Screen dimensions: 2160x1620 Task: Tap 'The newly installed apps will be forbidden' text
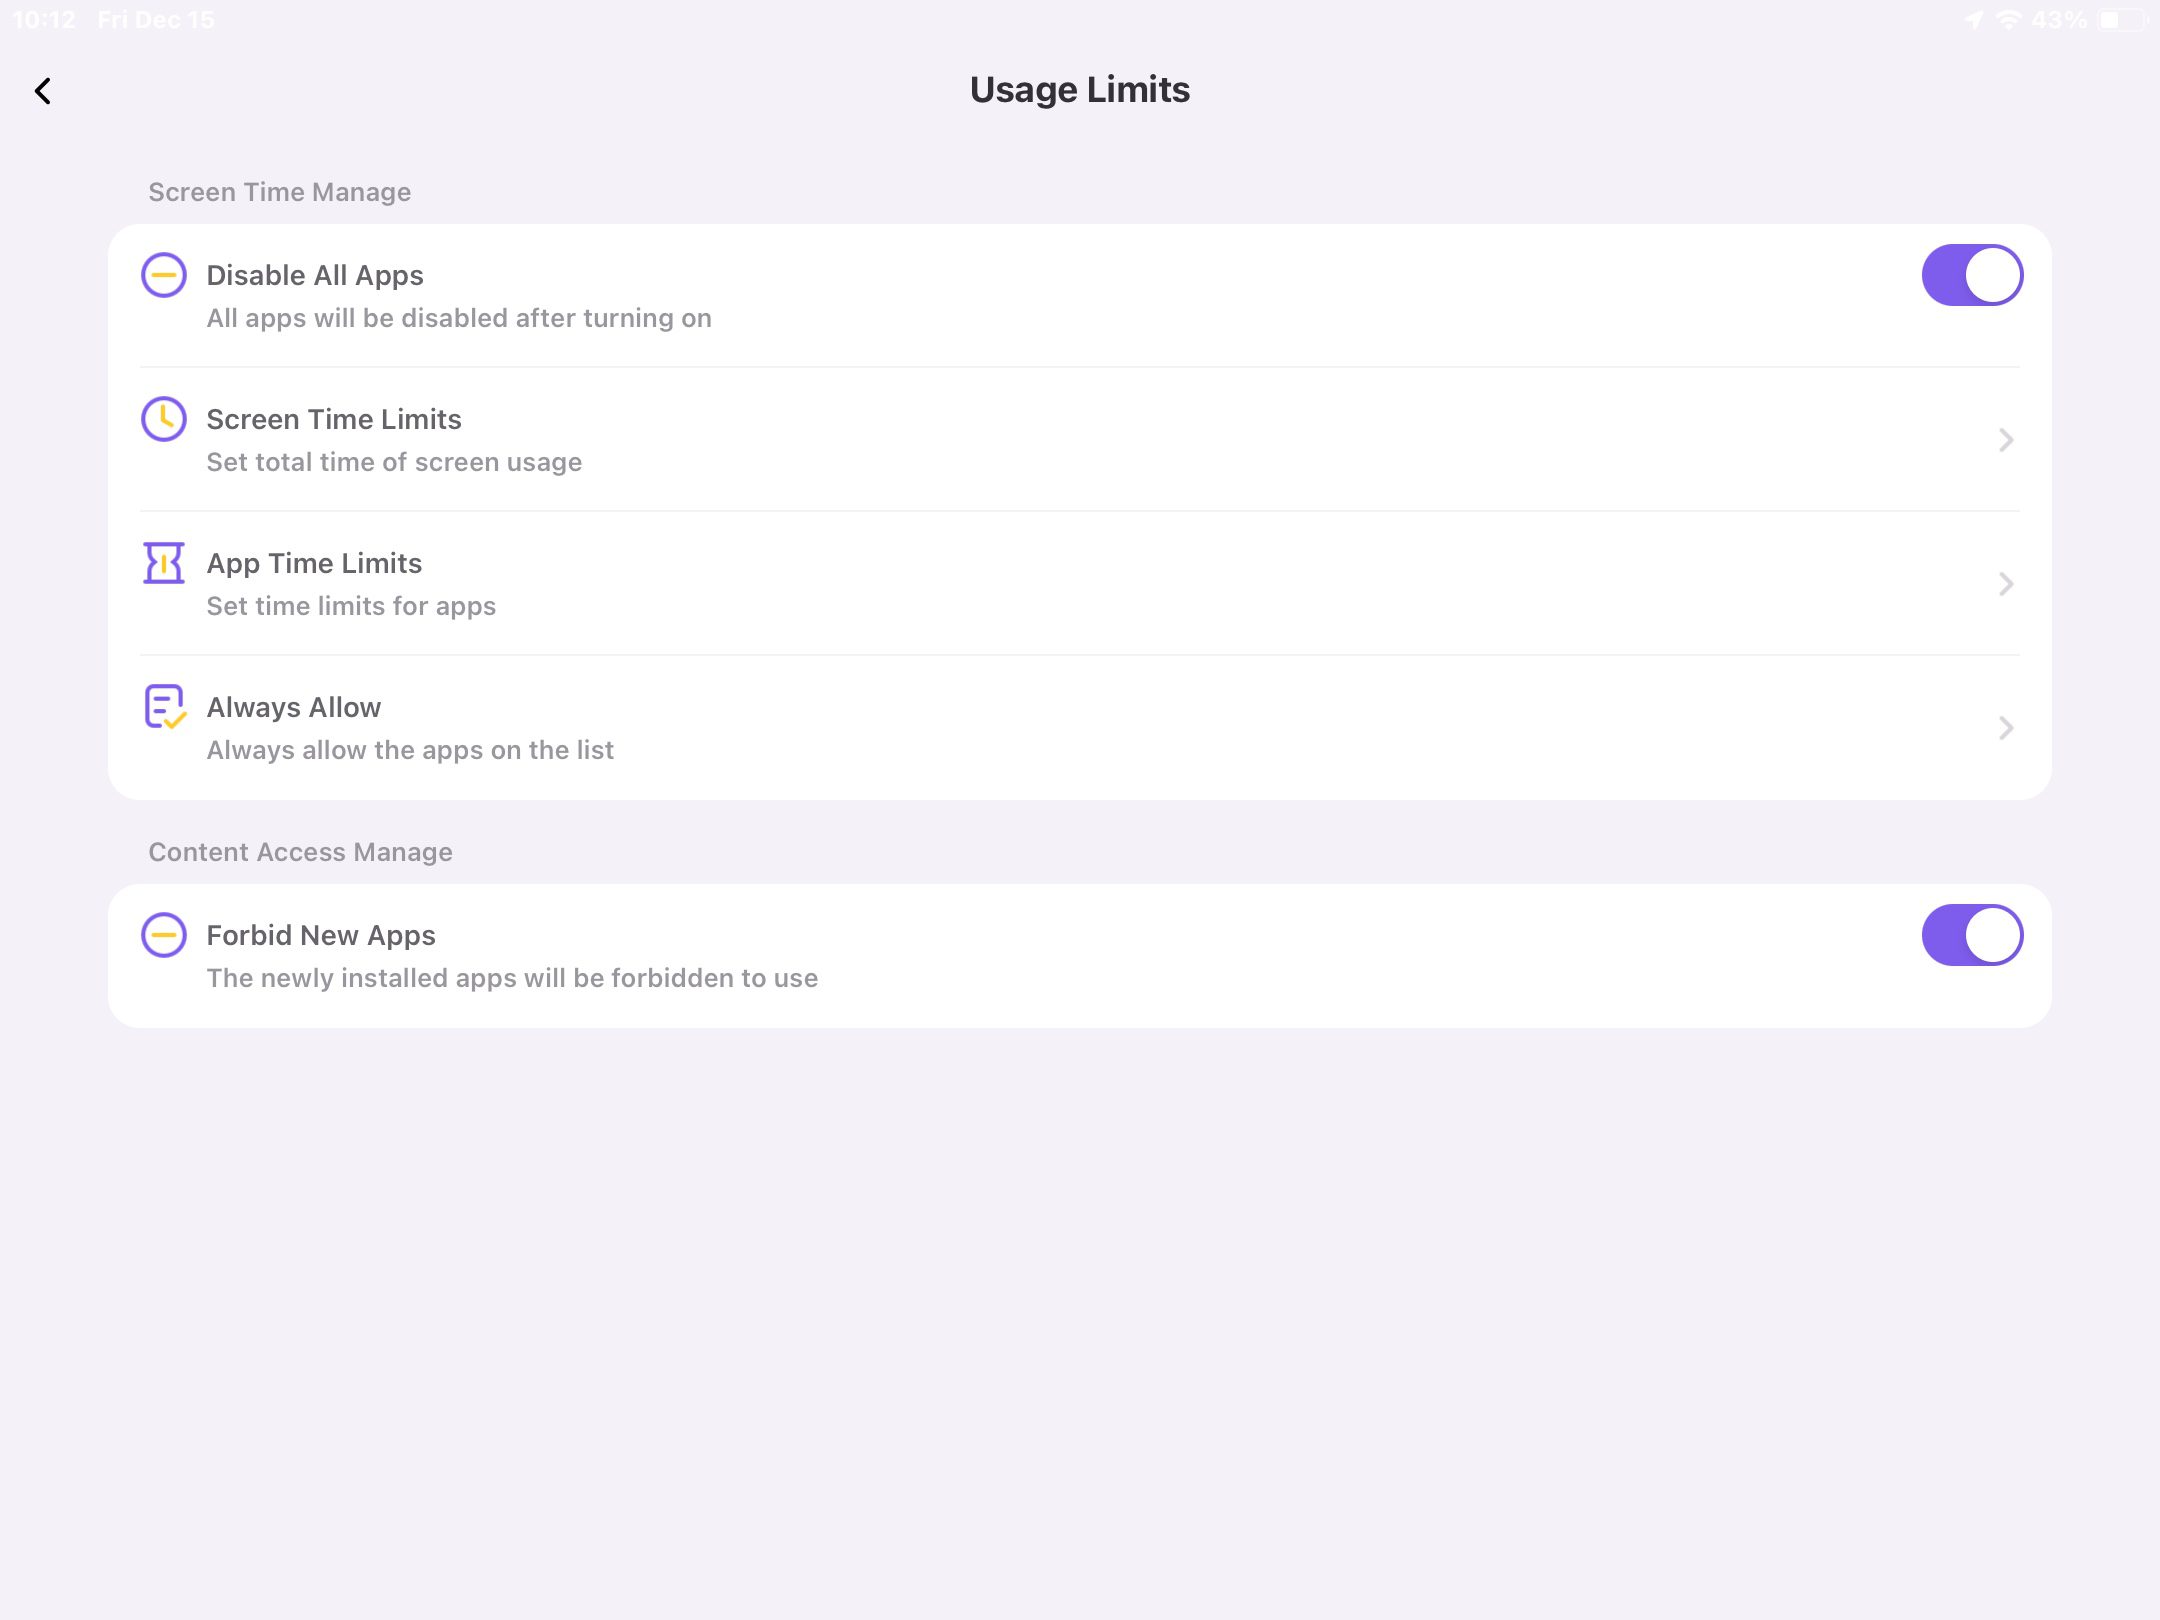coord(512,978)
